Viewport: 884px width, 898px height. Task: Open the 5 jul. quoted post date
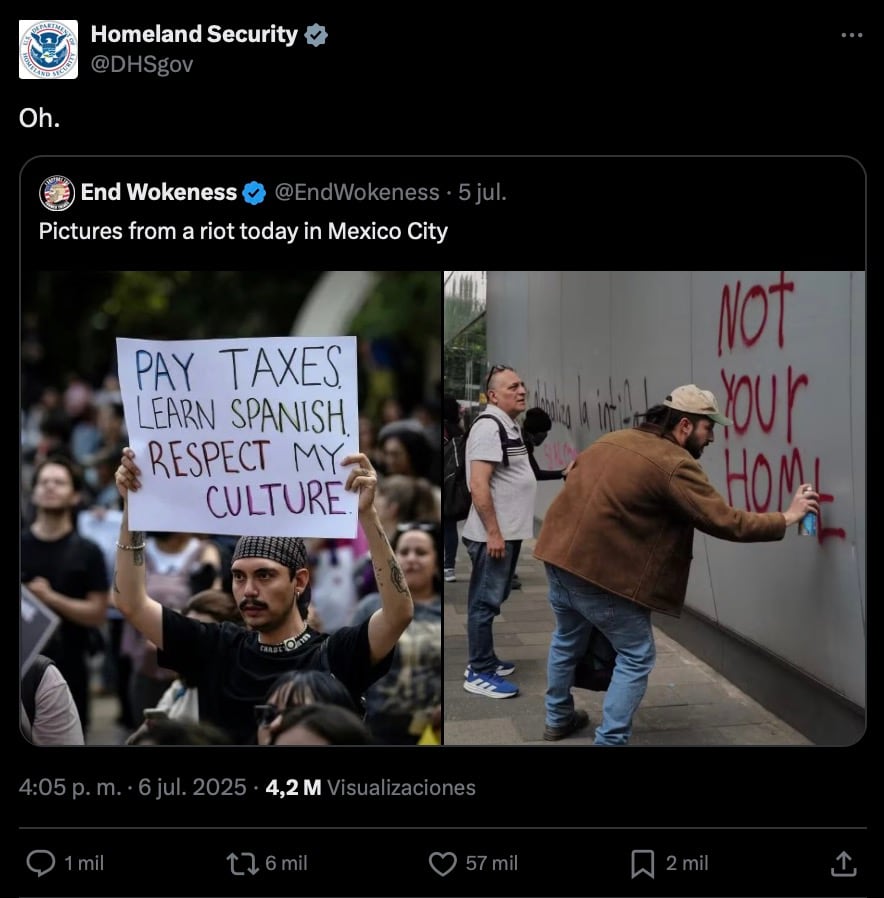(x=483, y=192)
